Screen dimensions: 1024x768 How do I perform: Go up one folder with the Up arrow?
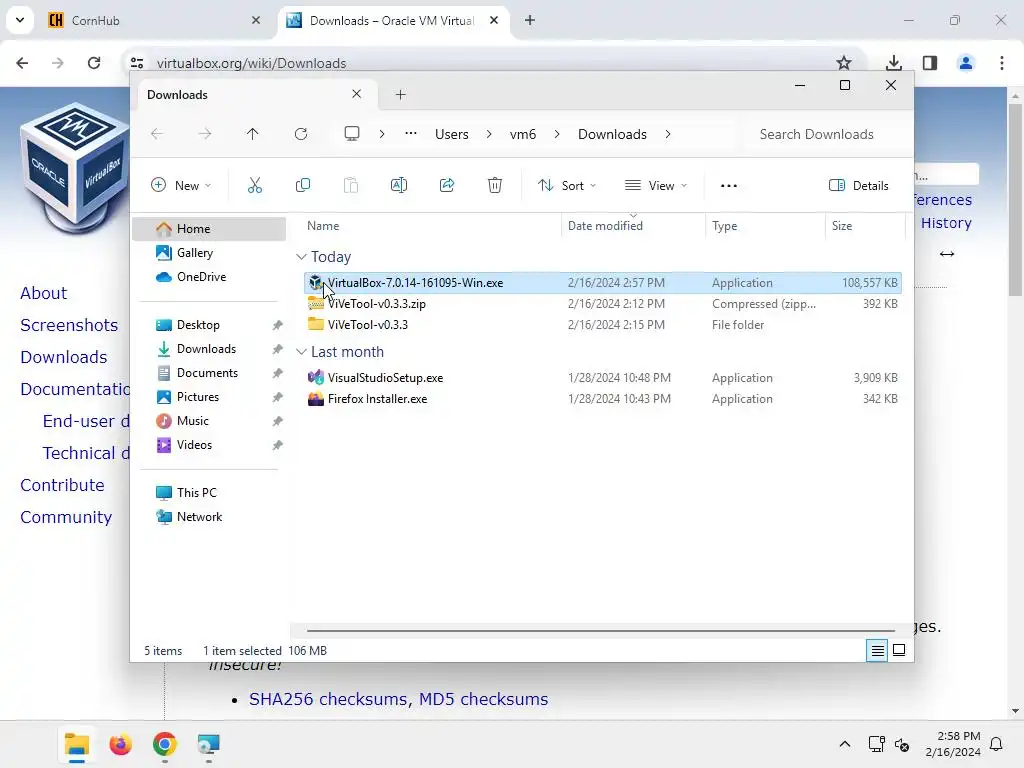pyautogui.click(x=253, y=134)
